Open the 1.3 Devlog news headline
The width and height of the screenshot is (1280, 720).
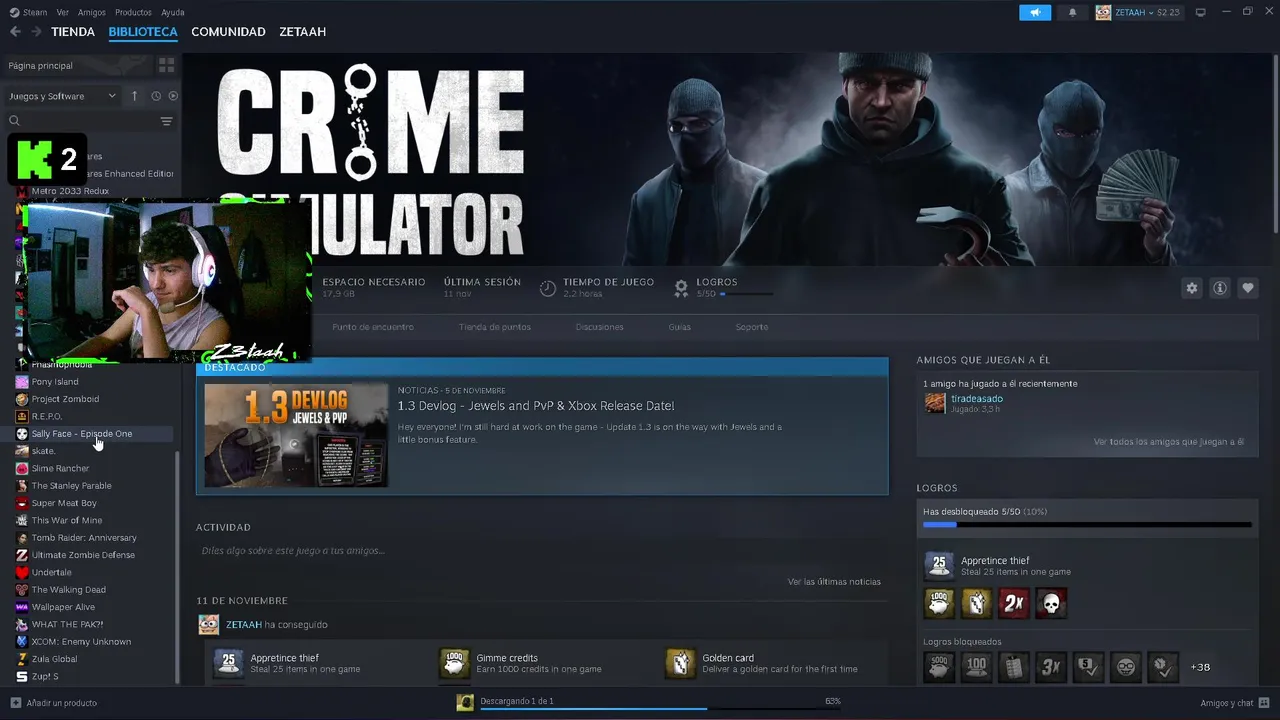click(536, 406)
